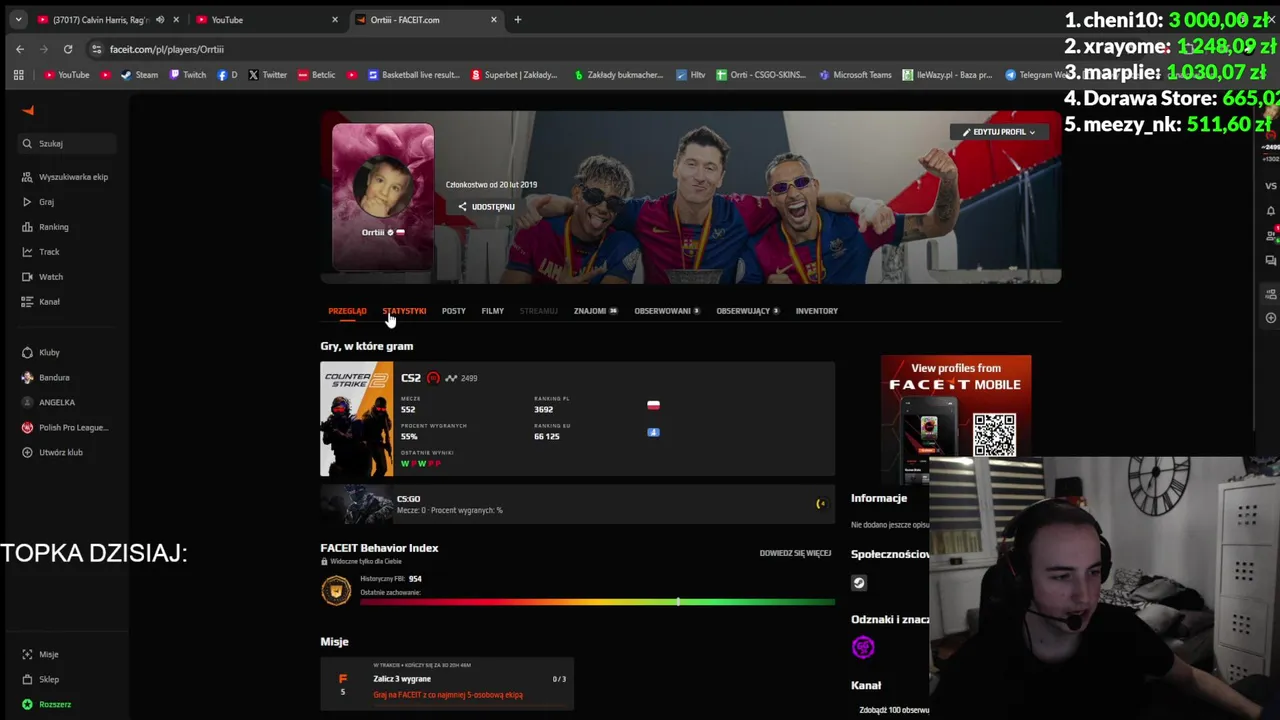This screenshot has height=720, width=1280.
Task: Open Sklep in the sidebar
Action: pyautogui.click(x=40, y=680)
